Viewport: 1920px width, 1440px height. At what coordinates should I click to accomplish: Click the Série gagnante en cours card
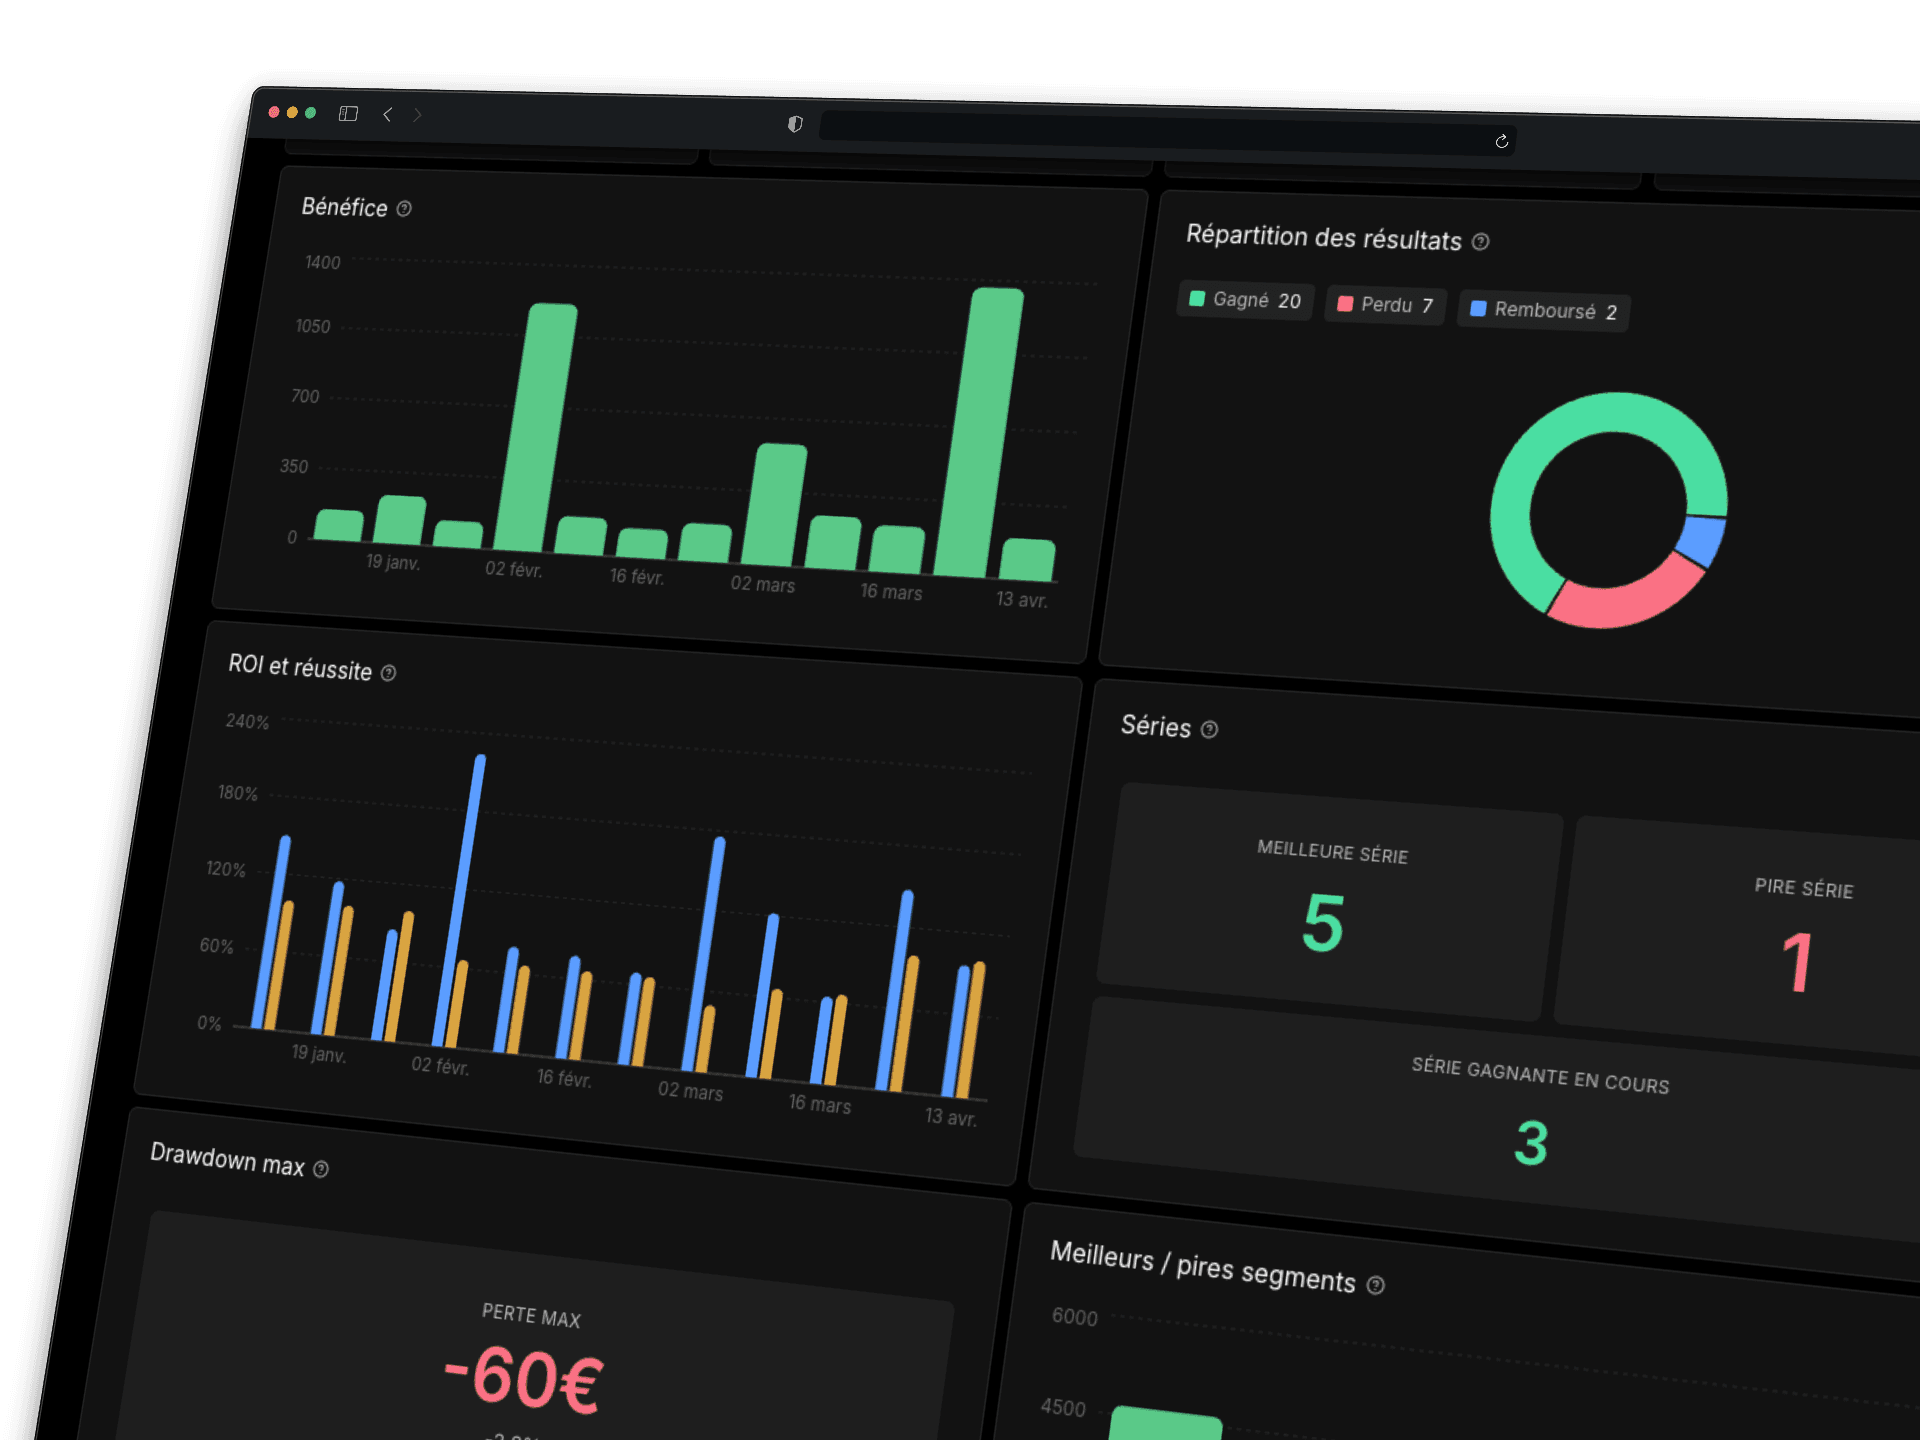tap(1500, 1120)
